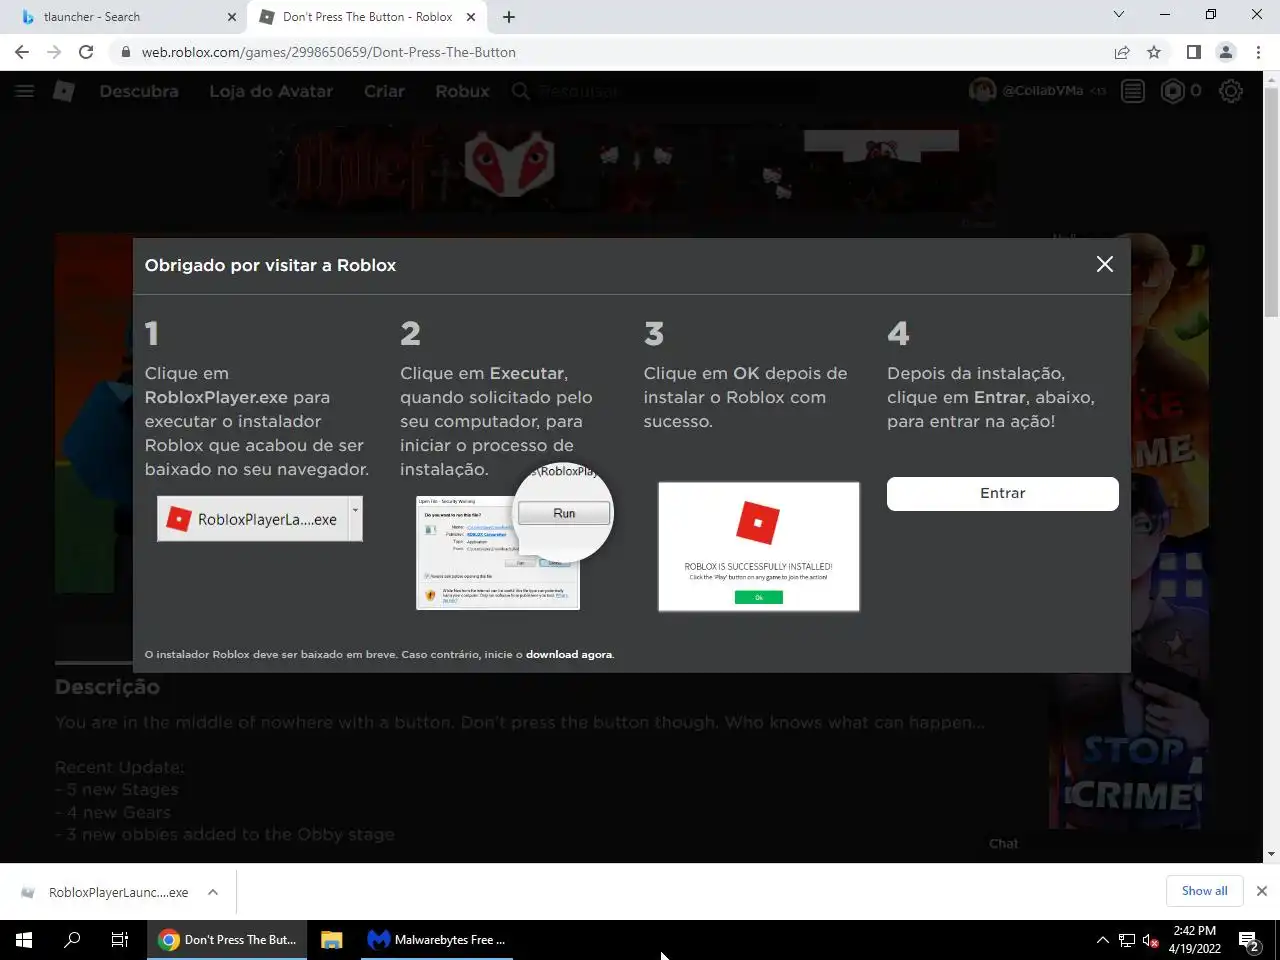Screen dimensions: 1280x960
Task: Expand options for RobloxPlayerLauncher download
Action: coord(213,892)
